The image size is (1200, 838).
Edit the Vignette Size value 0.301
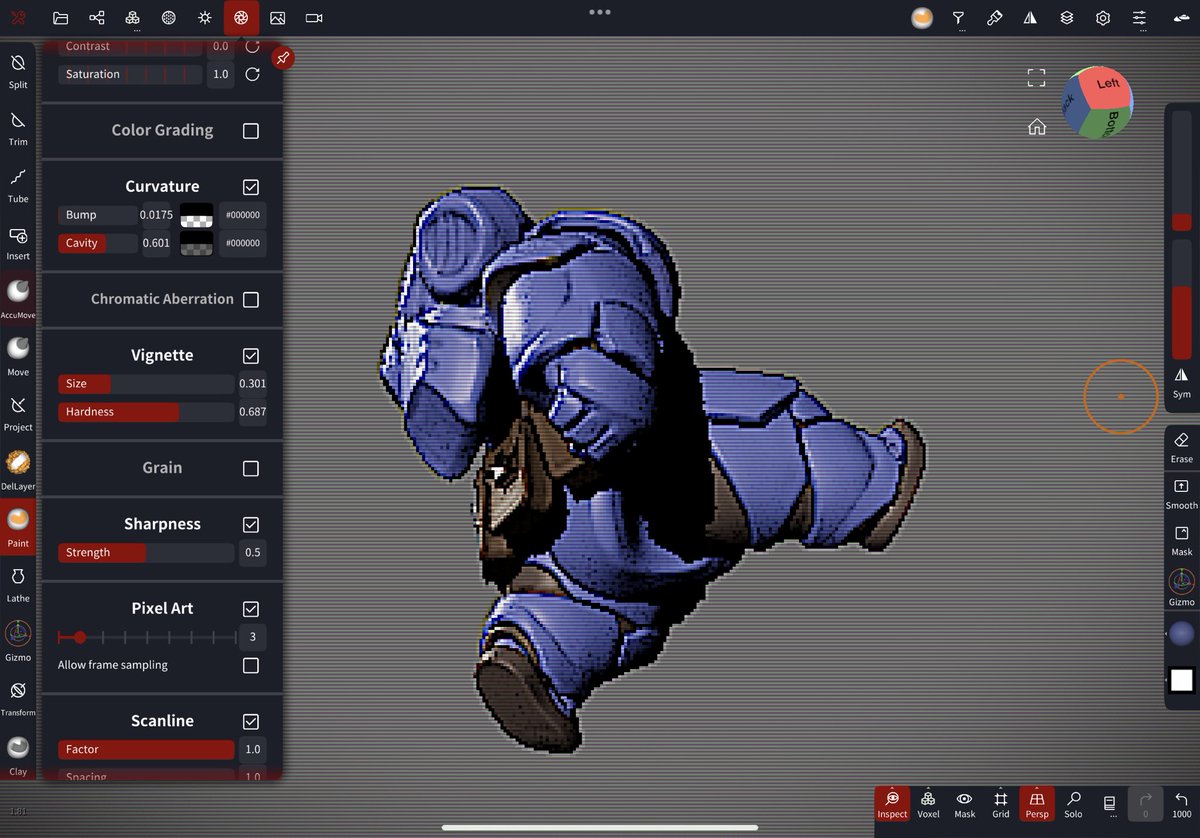[252, 384]
